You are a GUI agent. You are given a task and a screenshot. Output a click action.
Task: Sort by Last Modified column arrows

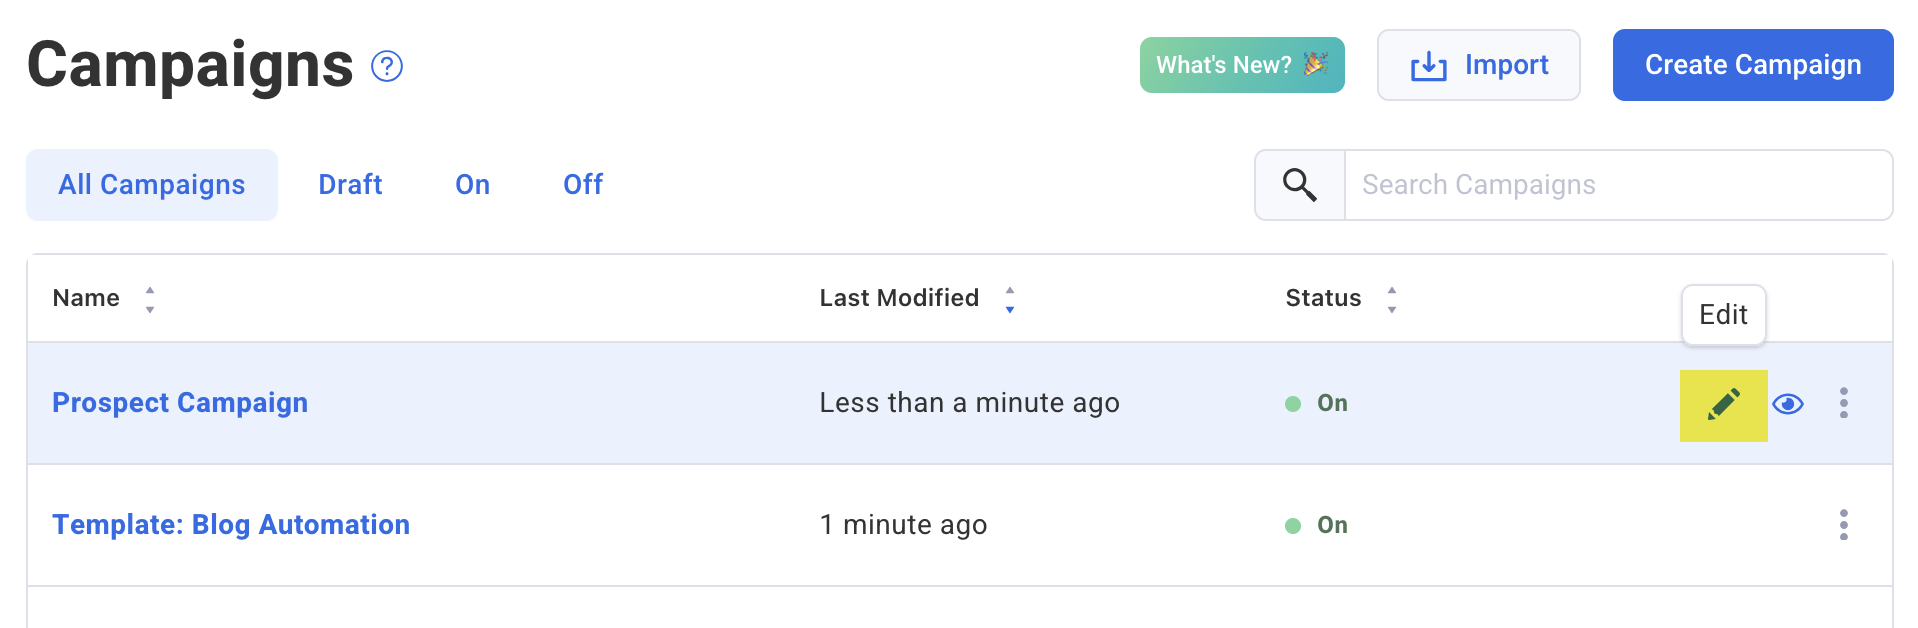click(1010, 299)
